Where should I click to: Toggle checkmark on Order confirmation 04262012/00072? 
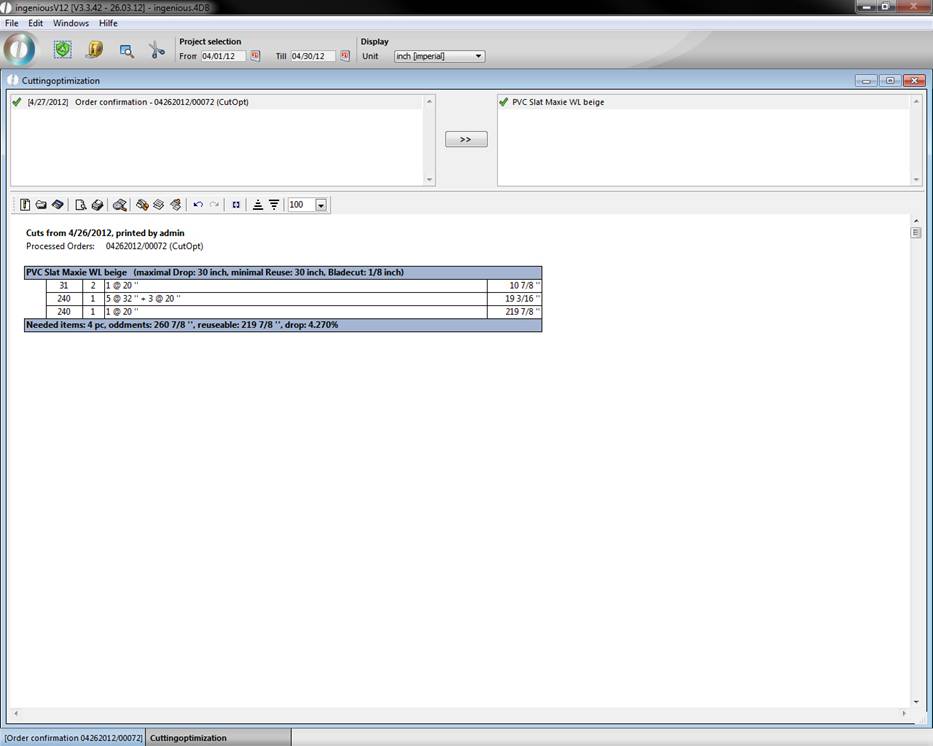tap(17, 102)
